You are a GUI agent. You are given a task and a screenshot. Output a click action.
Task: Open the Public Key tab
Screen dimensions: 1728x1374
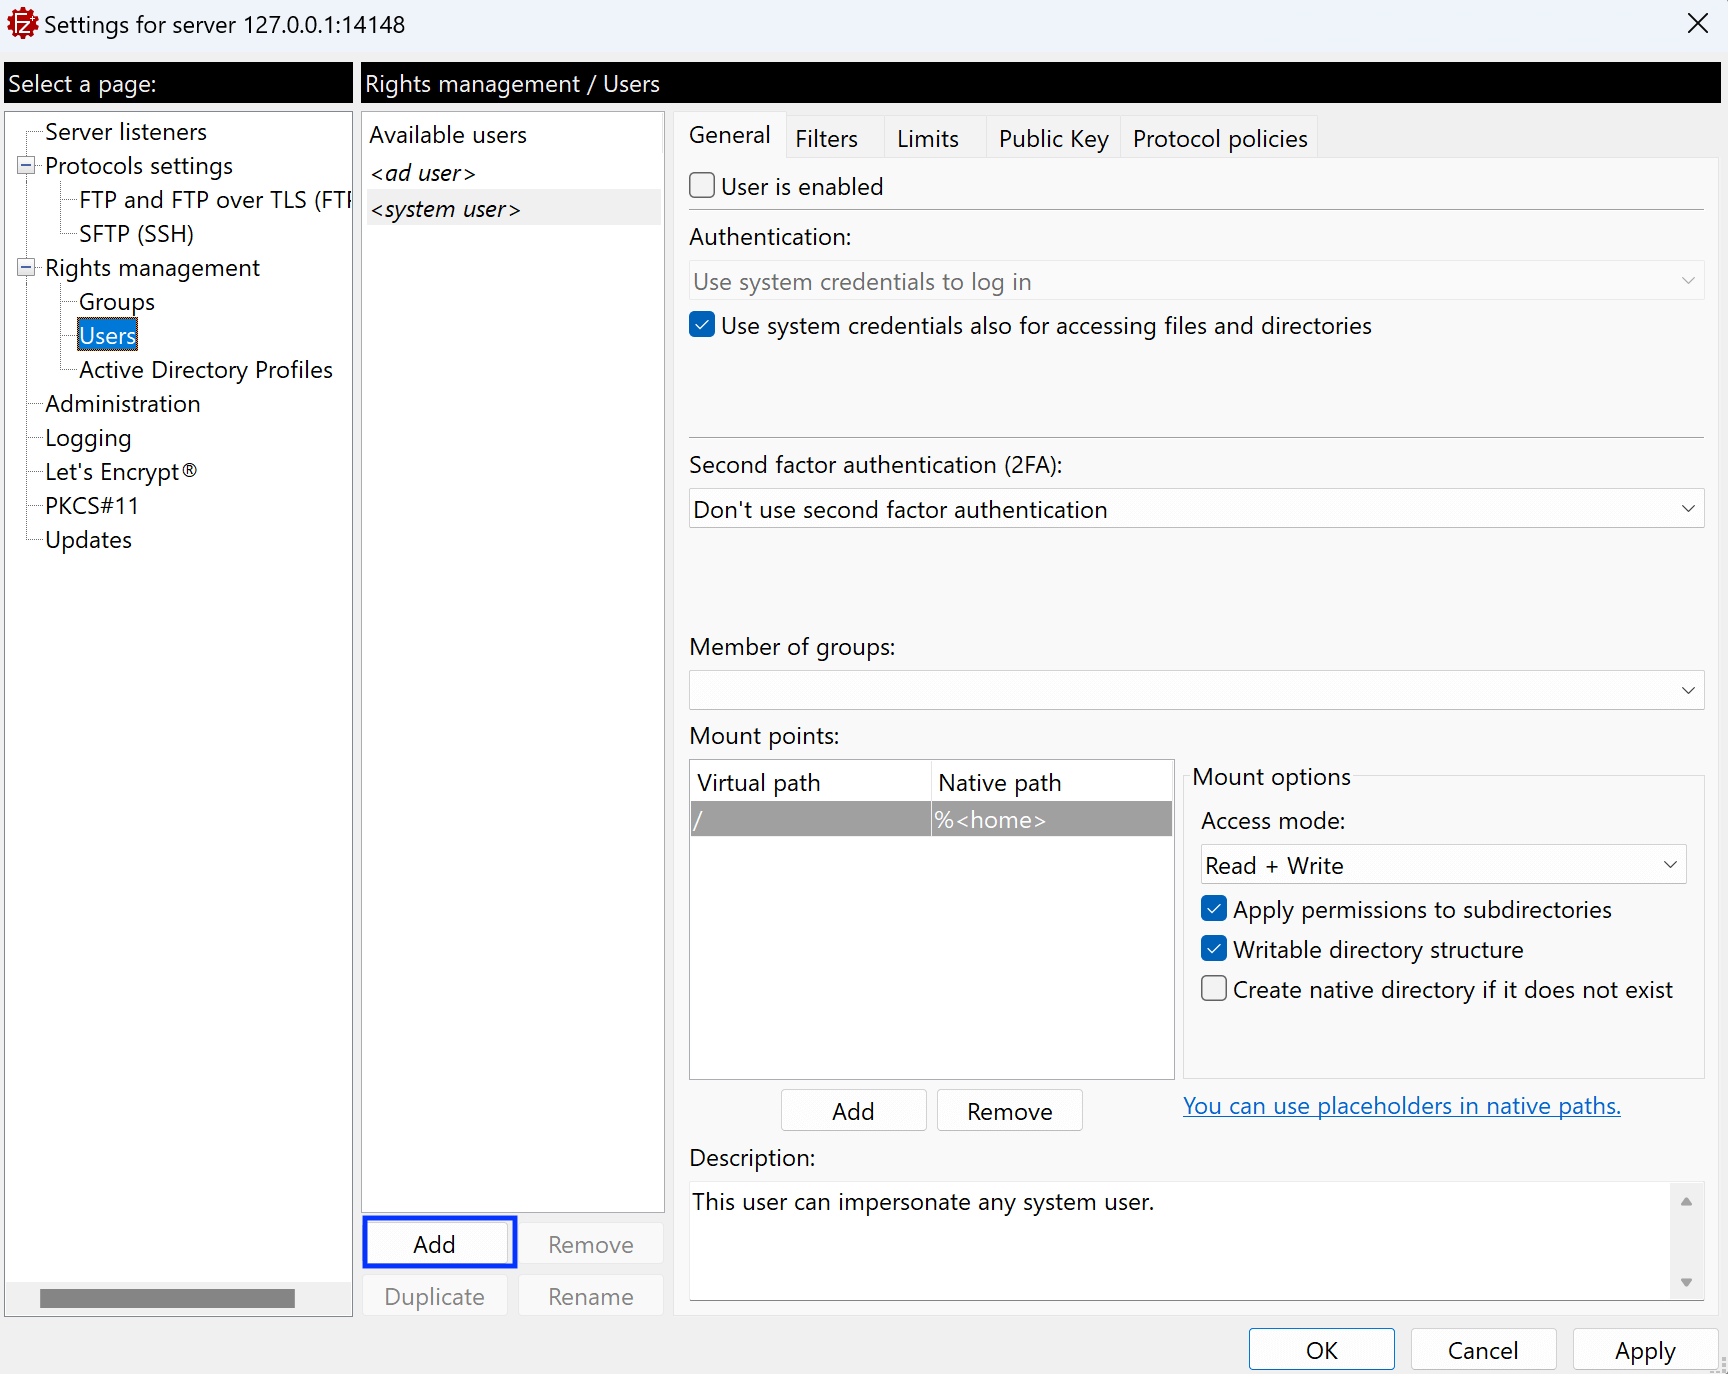click(x=1053, y=139)
